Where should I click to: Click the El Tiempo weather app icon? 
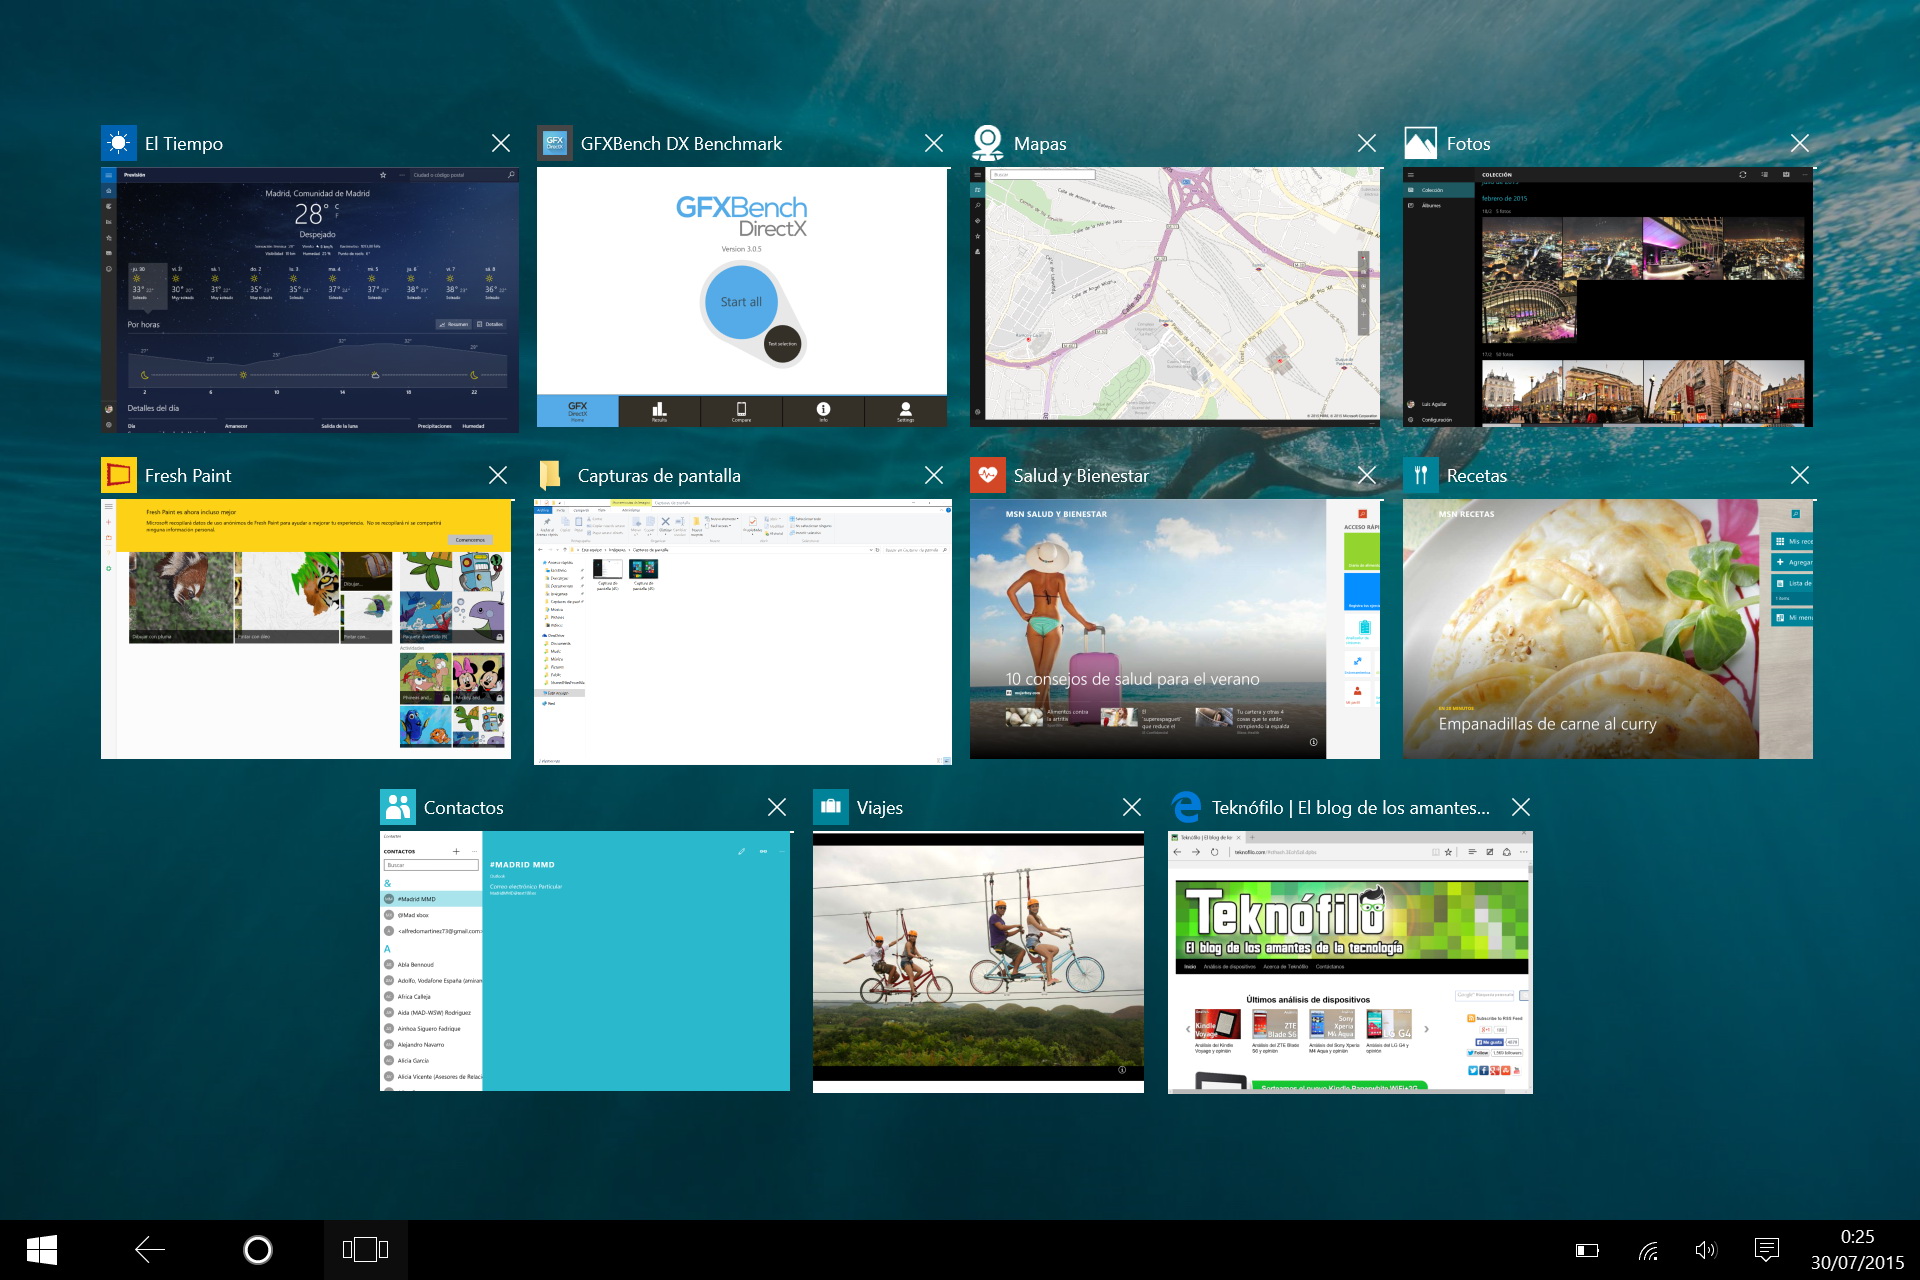click(x=119, y=143)
